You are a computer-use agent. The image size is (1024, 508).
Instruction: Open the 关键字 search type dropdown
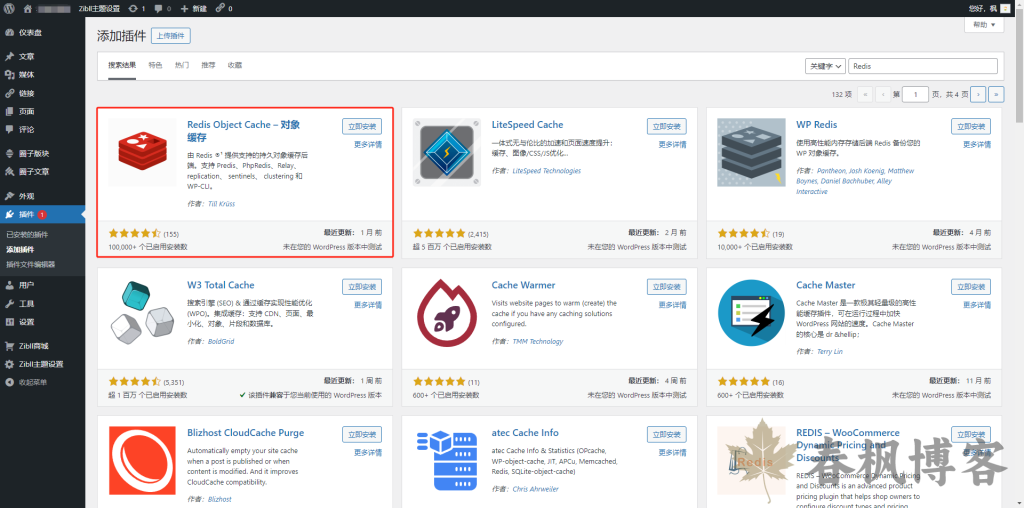pyautogui.click(x=825, y=66)
